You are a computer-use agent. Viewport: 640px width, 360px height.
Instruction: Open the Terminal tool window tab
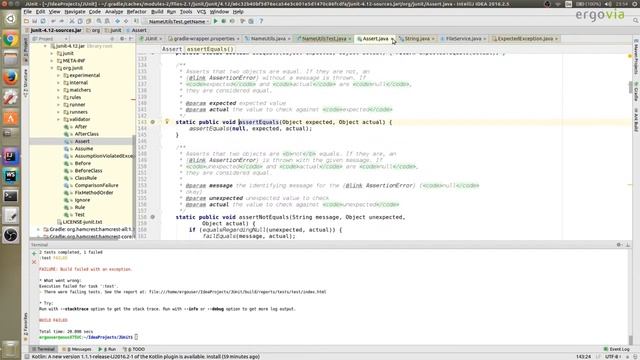[44, 349]
